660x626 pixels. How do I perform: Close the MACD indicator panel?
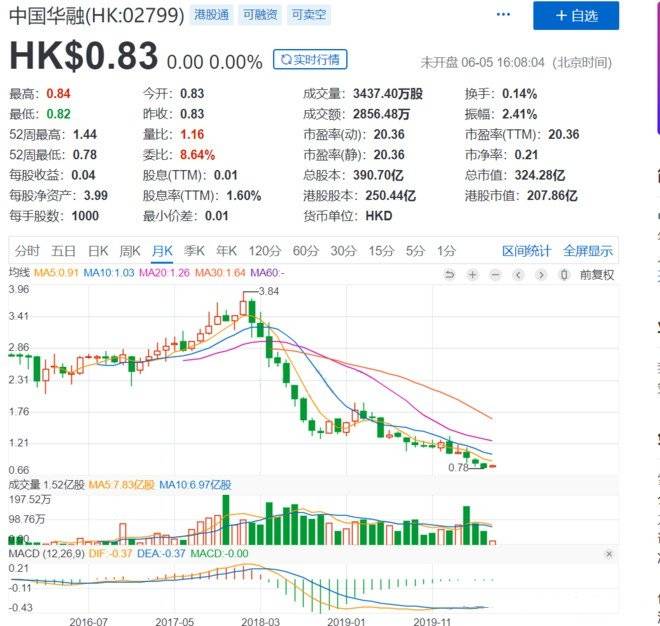pyautogui.click(x=609, y=554)
